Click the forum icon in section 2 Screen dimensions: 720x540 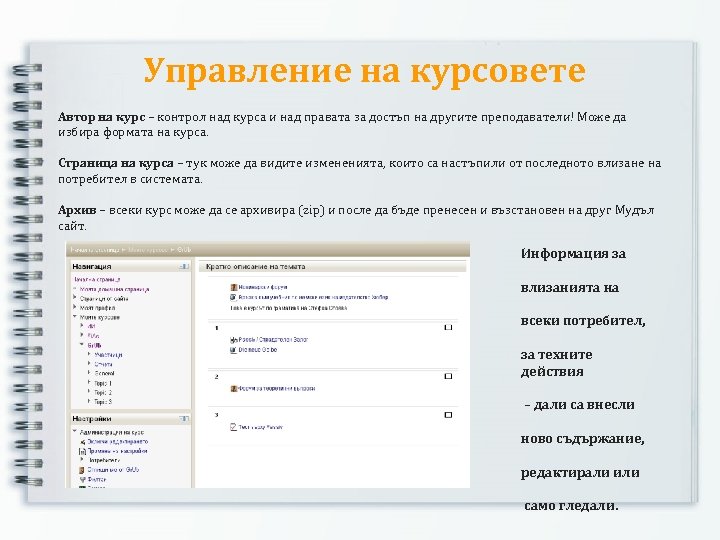234,388
